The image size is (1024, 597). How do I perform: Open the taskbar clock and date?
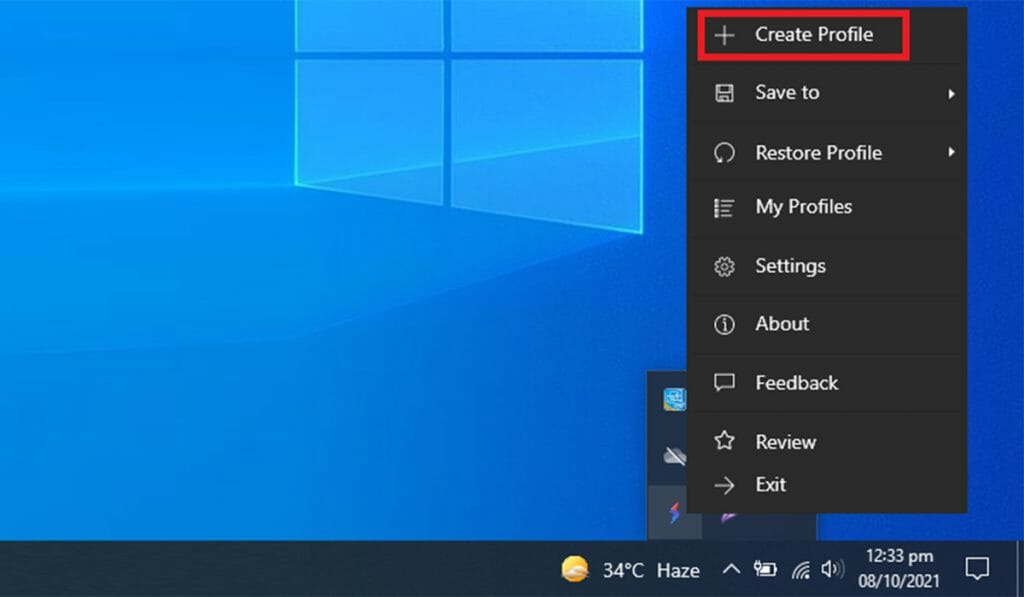[900, 569]
